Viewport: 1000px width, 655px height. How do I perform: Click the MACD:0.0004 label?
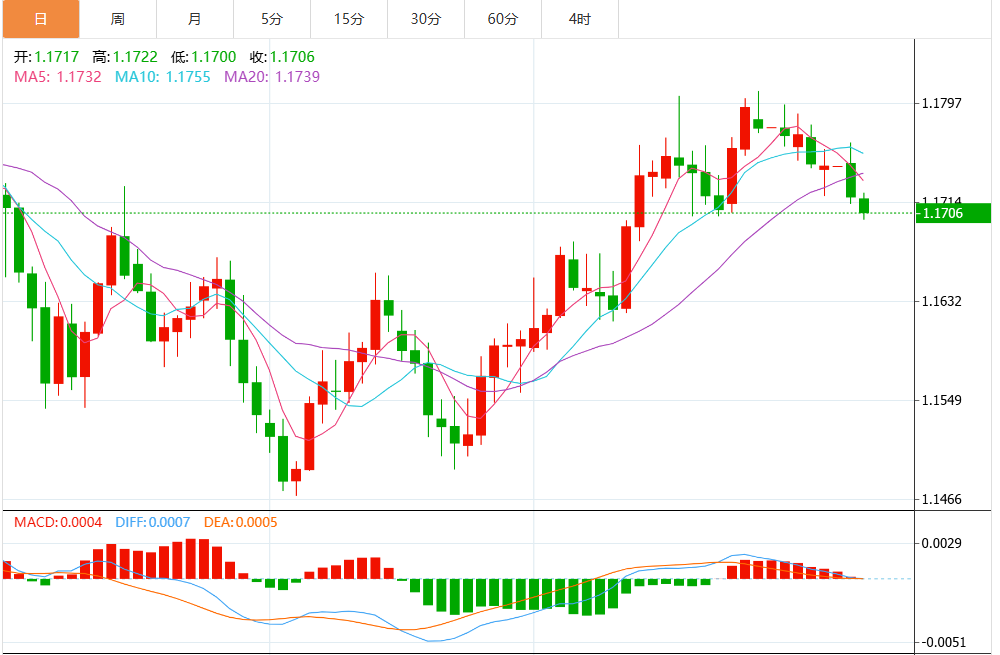(58, 522)
